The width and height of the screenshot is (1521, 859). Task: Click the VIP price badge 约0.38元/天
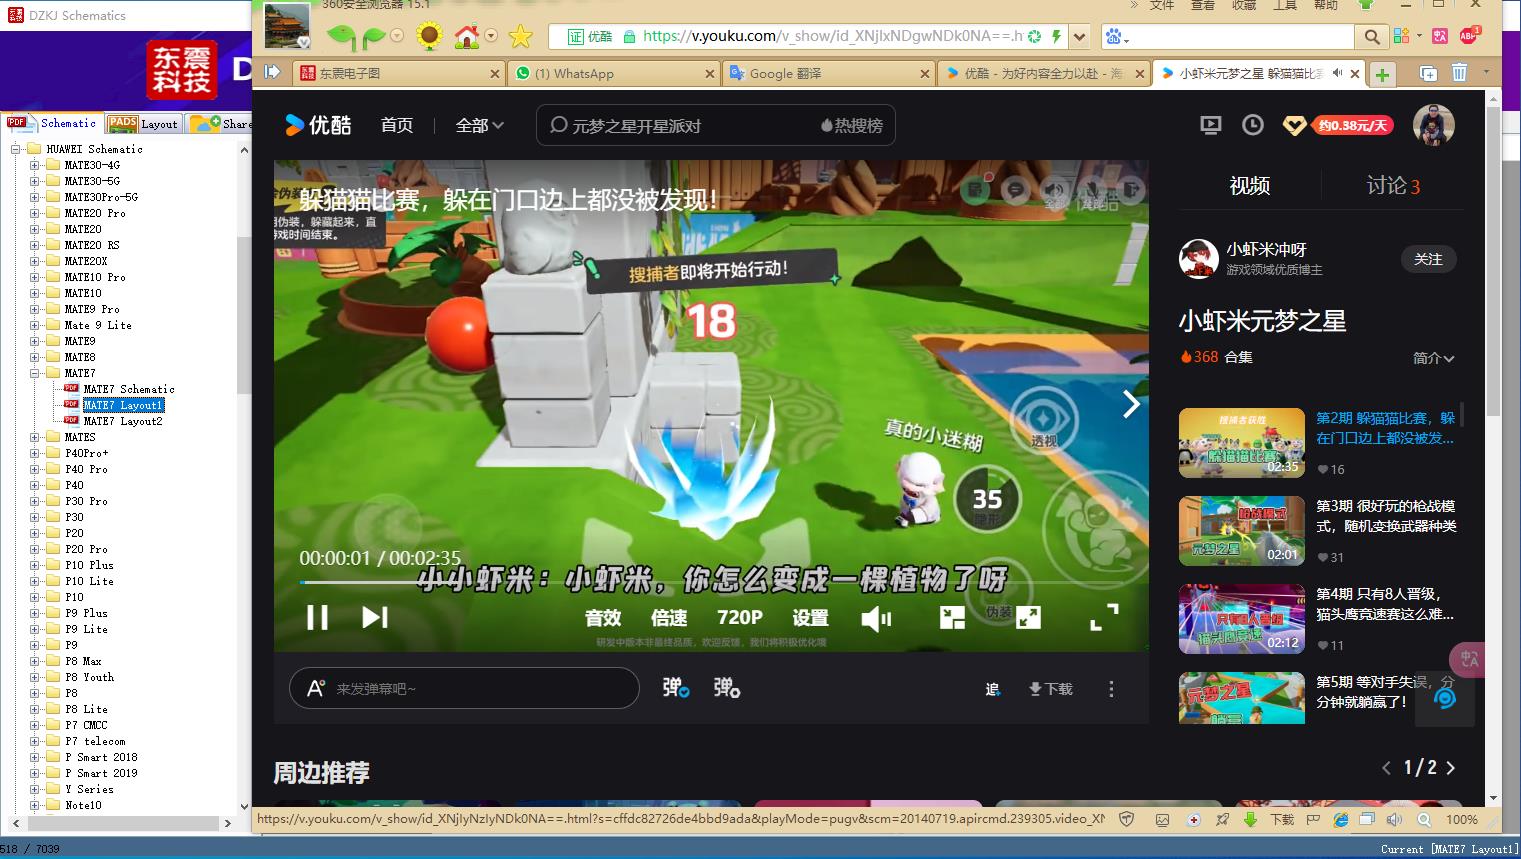[x=1353, y=125]
